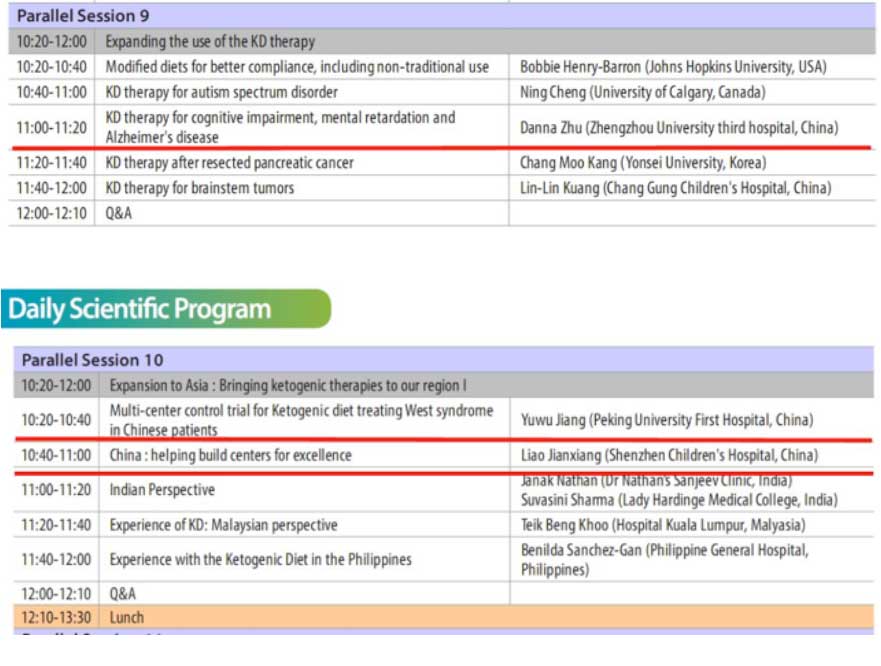This screenshot has width=881, height=666.
Task: Select the 'Parallel Session 10' heading
Action: click(x=93, y=360)
